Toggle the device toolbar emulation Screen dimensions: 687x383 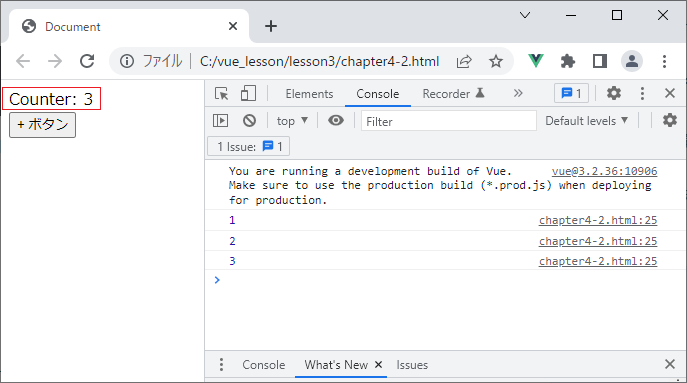click(x=248, y=93)
